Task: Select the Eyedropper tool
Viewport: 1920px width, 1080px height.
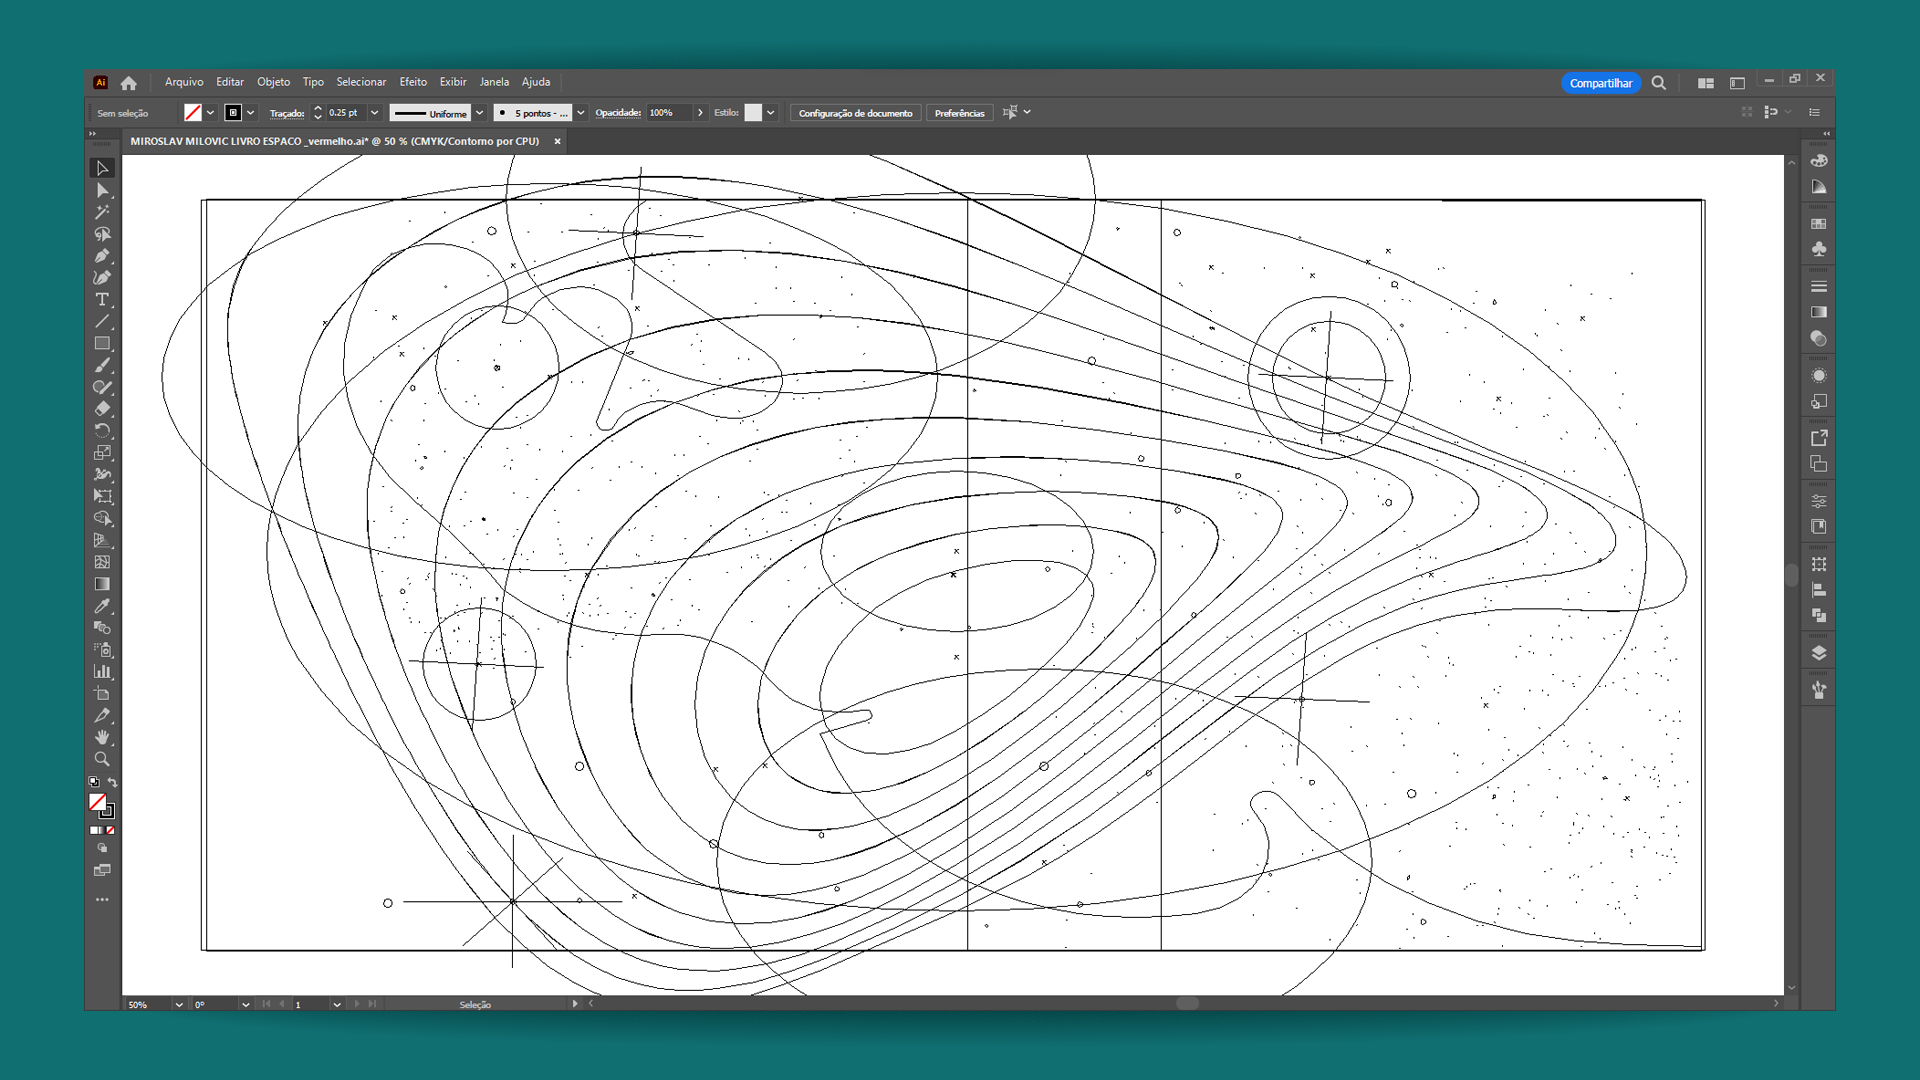Action: tap(102, 606)
